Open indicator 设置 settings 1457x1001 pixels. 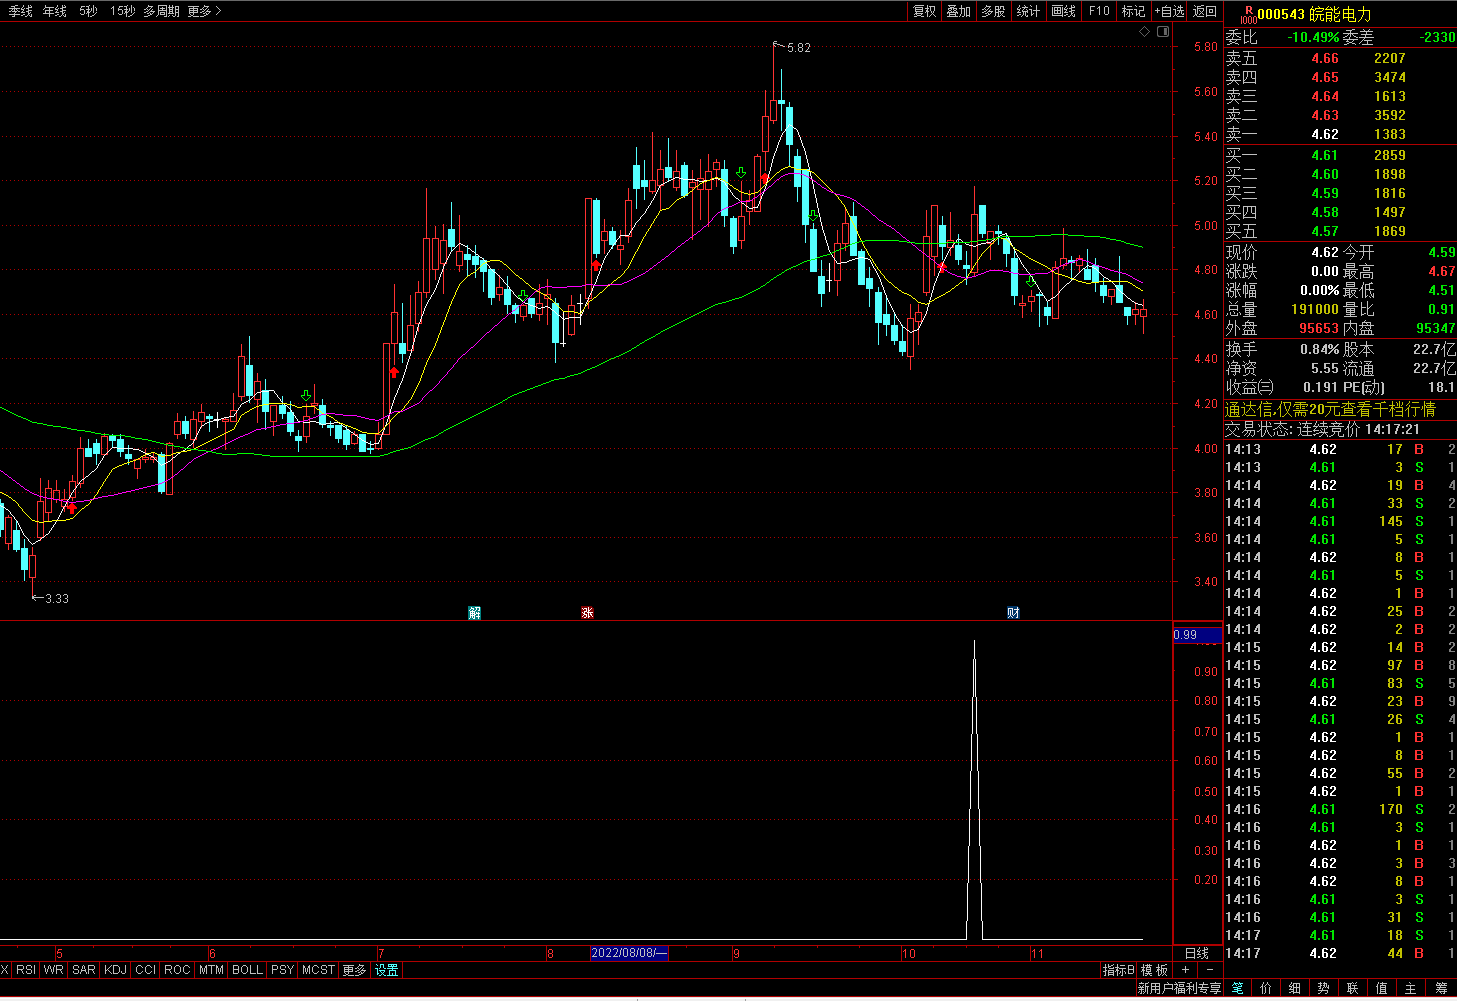[387, 970]
